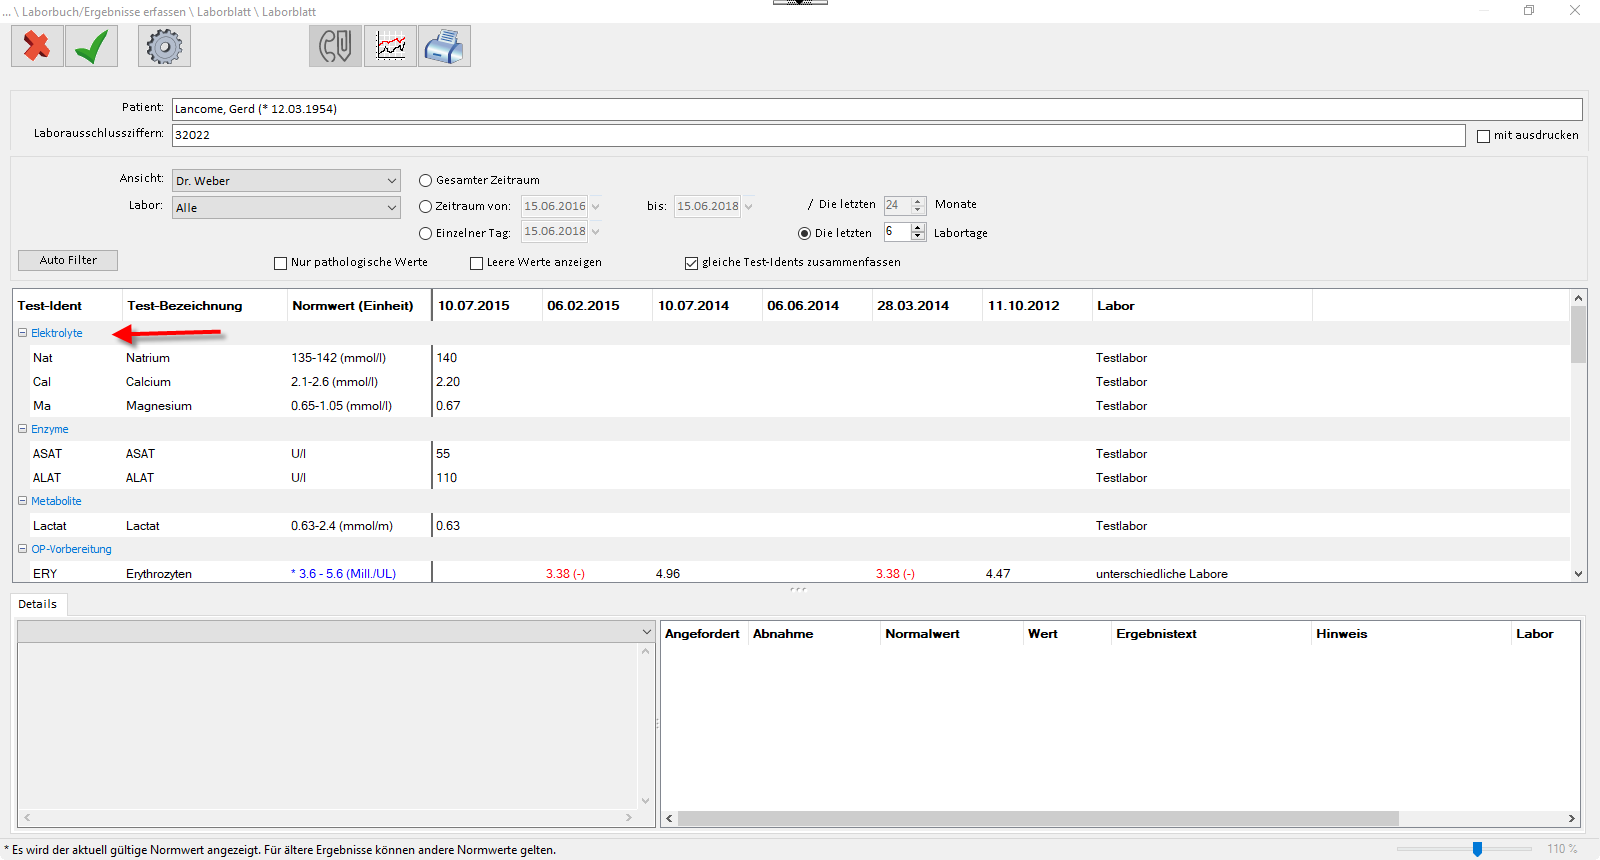The width and height of the screenshot is (1600, 860).
Task: Open settings via the gear icon
Action: (x=164, y=46)
